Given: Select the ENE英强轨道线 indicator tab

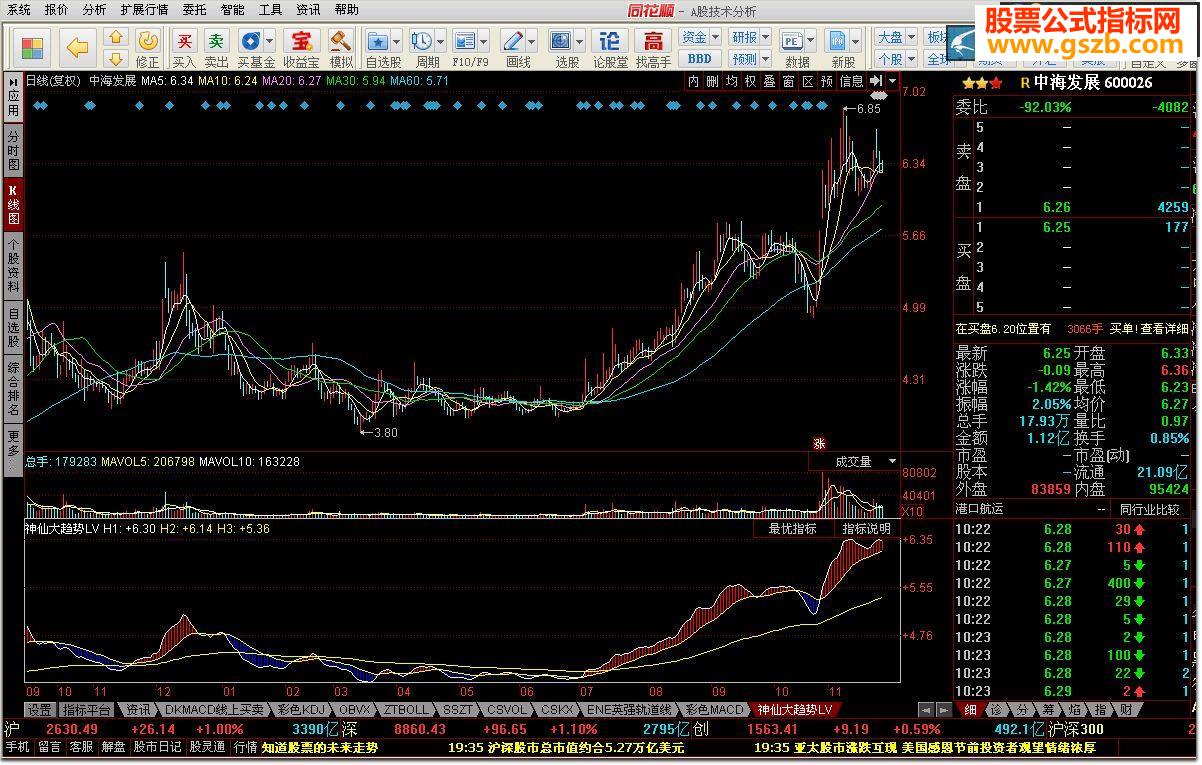Looking at the screenshot, I should pyautogui.click(x=630, y=709).
